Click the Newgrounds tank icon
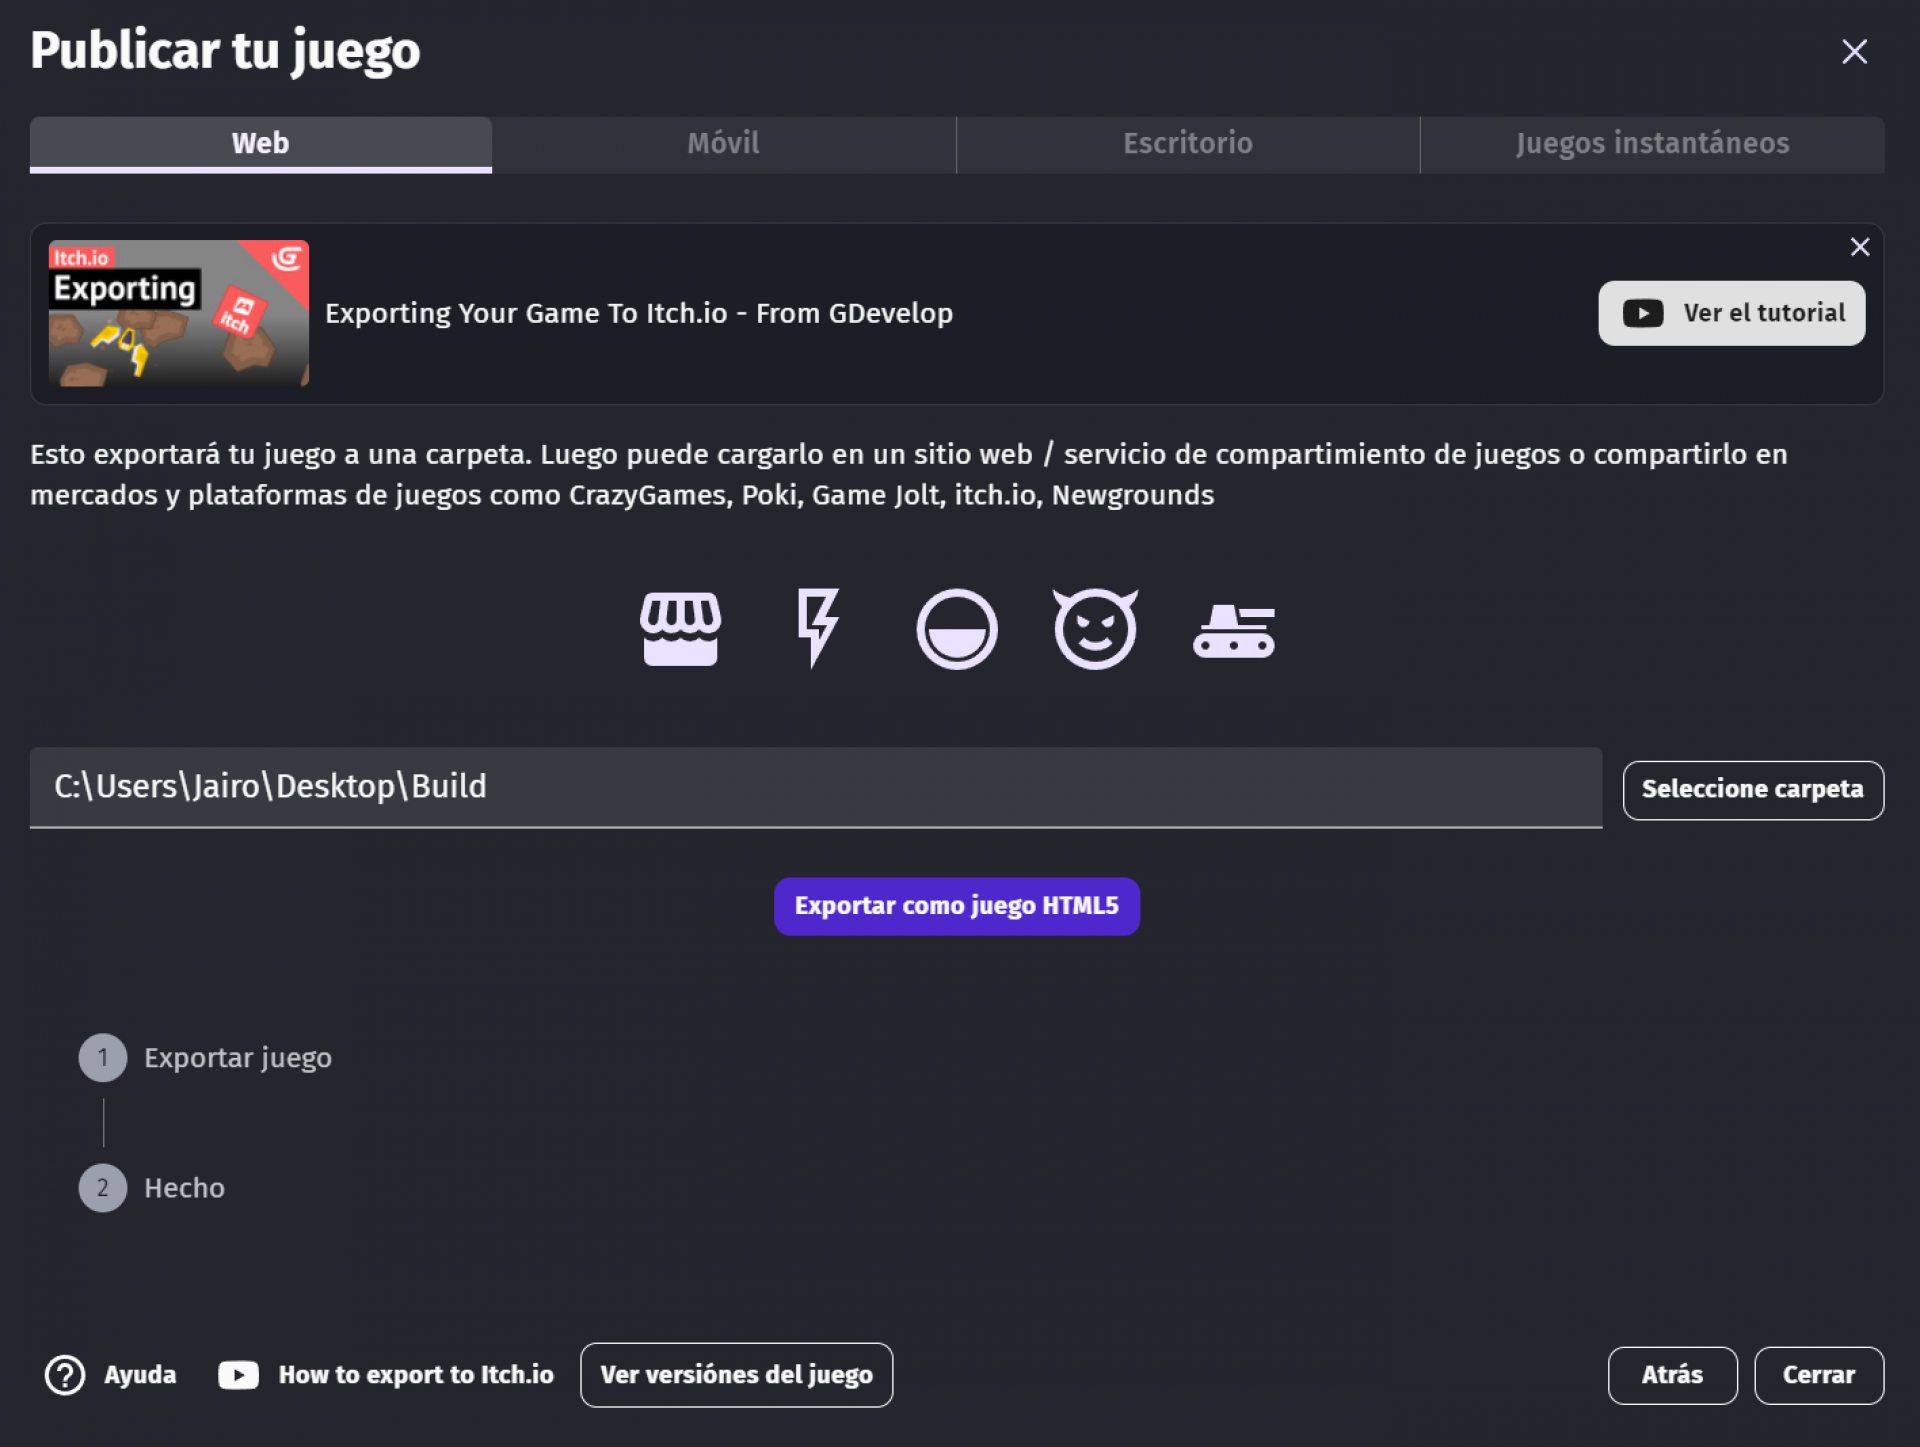 (x=1234, y=631)
